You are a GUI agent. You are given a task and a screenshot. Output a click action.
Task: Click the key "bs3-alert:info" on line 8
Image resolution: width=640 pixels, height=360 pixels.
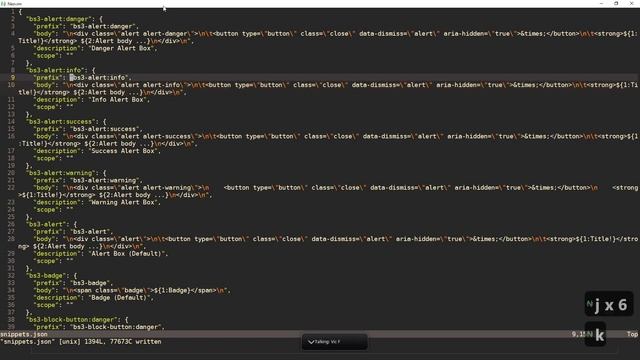[56, 70]
